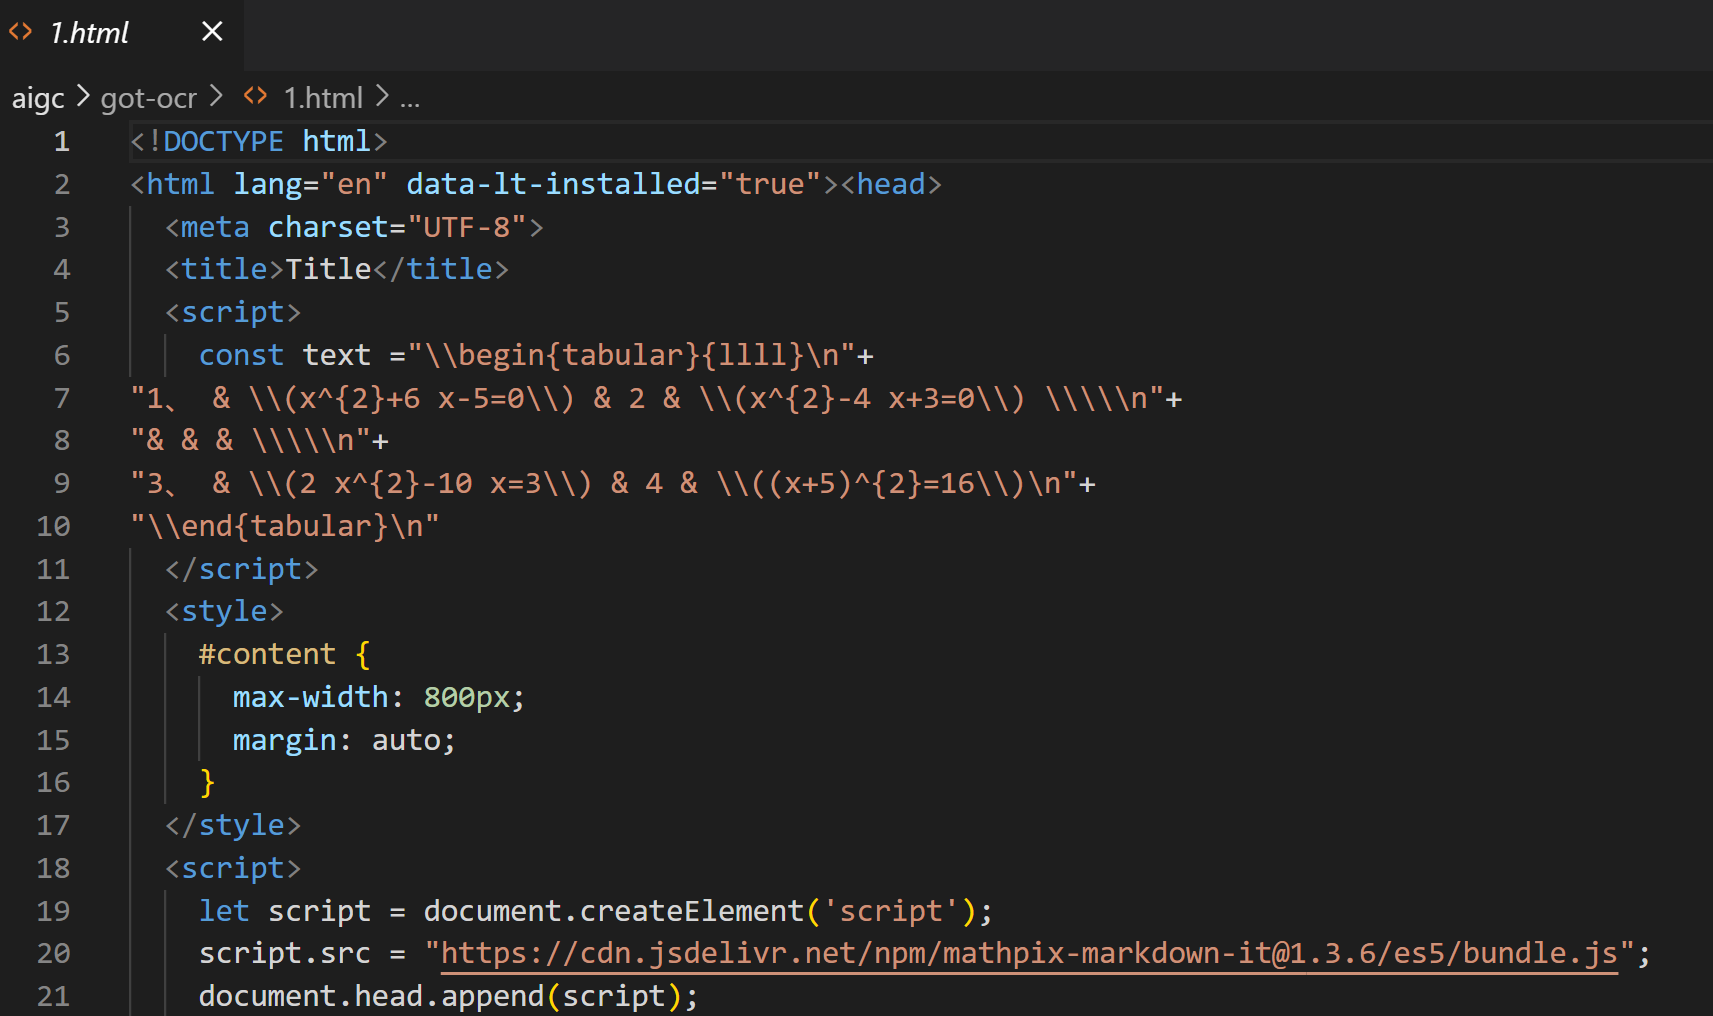The height and width of the screenshot is (1016, 1713).
Task: Click line number 6 in gutter
Action: 62,355
